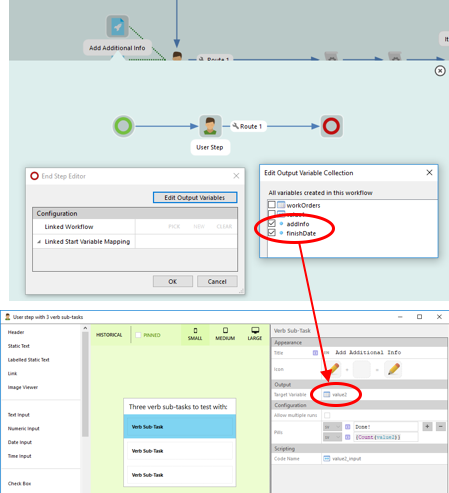Click the Add Additional Info rocket icon
The height and width of the screenshot is (493, 449).
[x=118, y=26]
